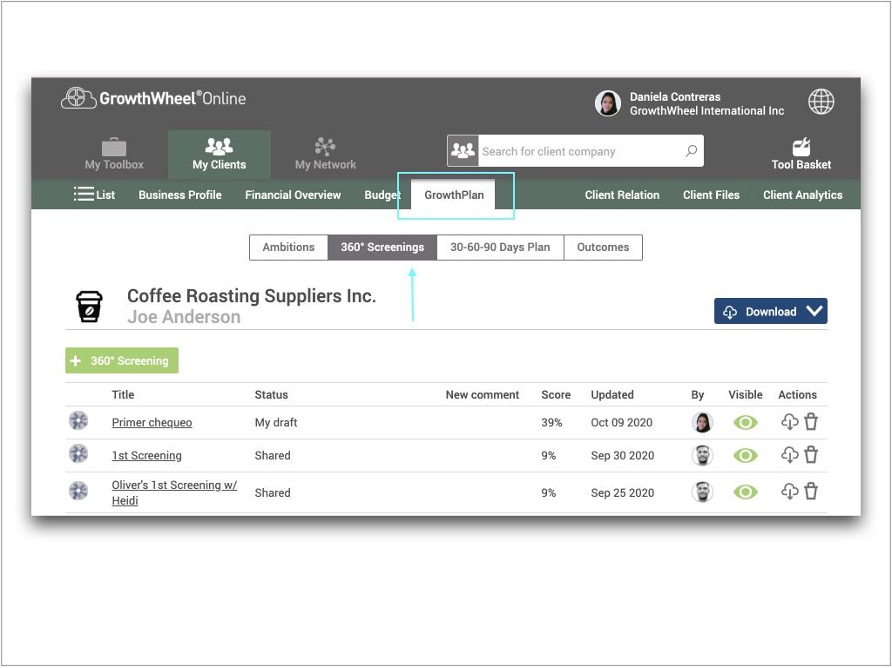
Task: Download Oliver's 1st Screening w/ Heidi
Action: (x=790, y=491)
